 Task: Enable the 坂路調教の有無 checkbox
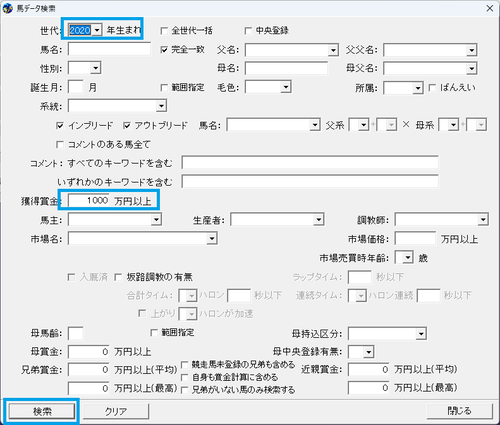click(118, 277)
